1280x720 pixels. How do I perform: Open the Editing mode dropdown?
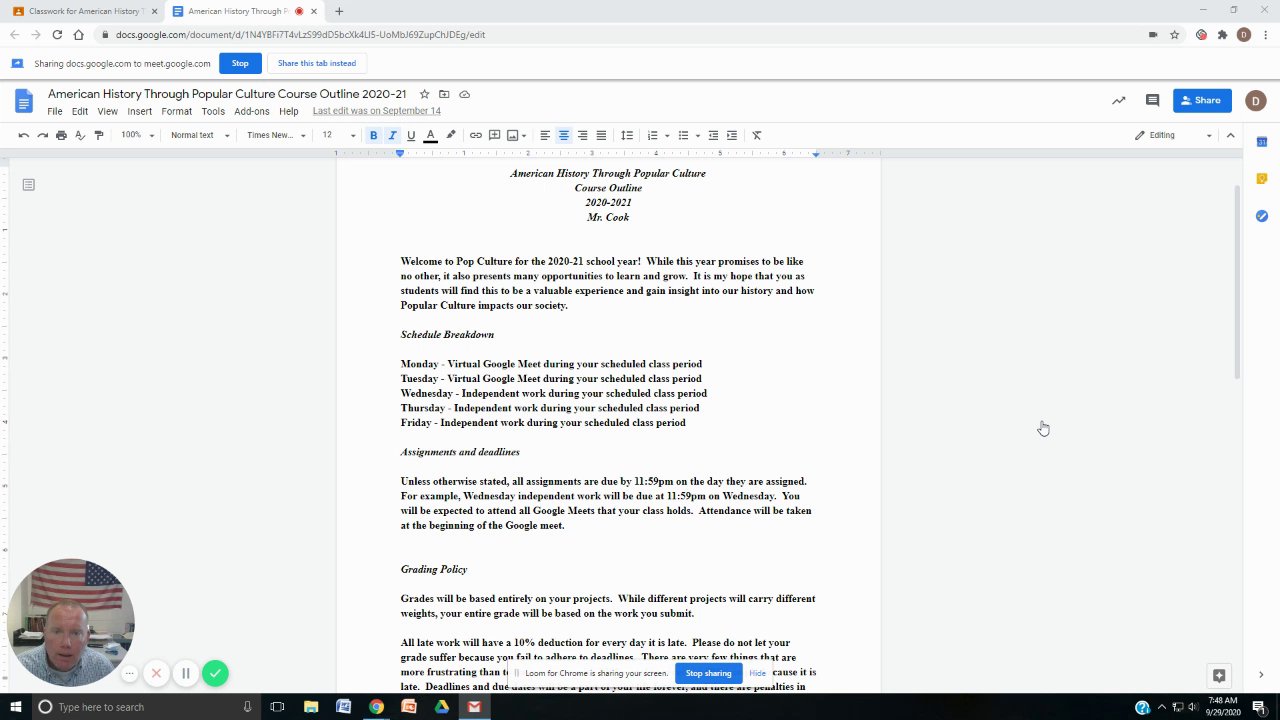click(1173, 135)
